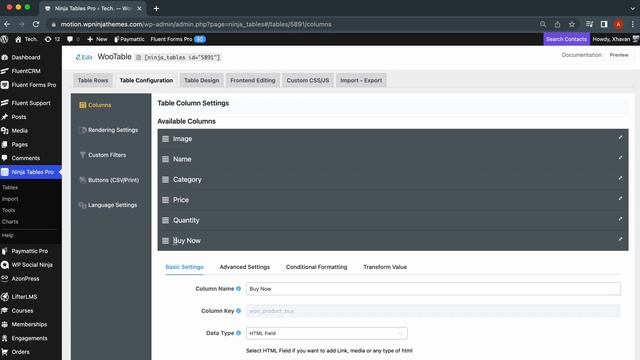Open the Documentation link
Image resolution: width=640 pixels, height=360 pixels.
pyautogui.click(x=582, y=55)
